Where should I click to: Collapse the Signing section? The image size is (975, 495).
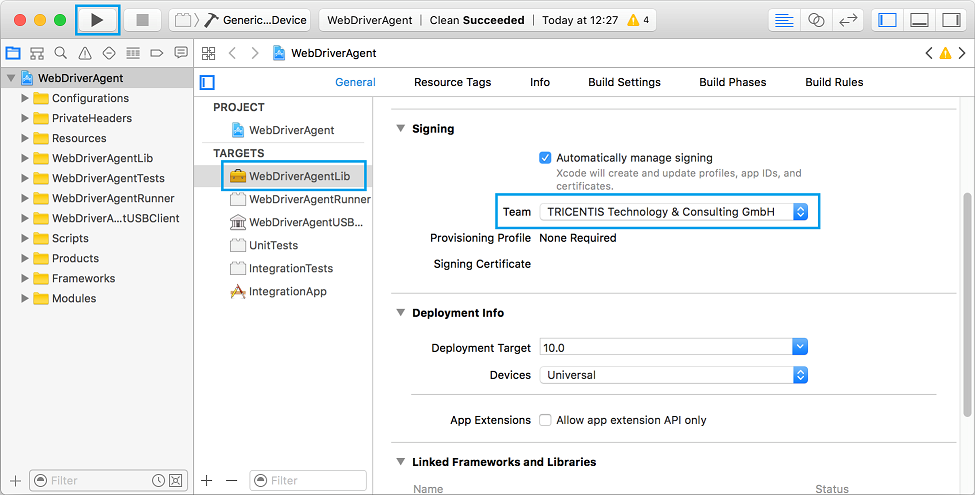(x=400, y=129)
